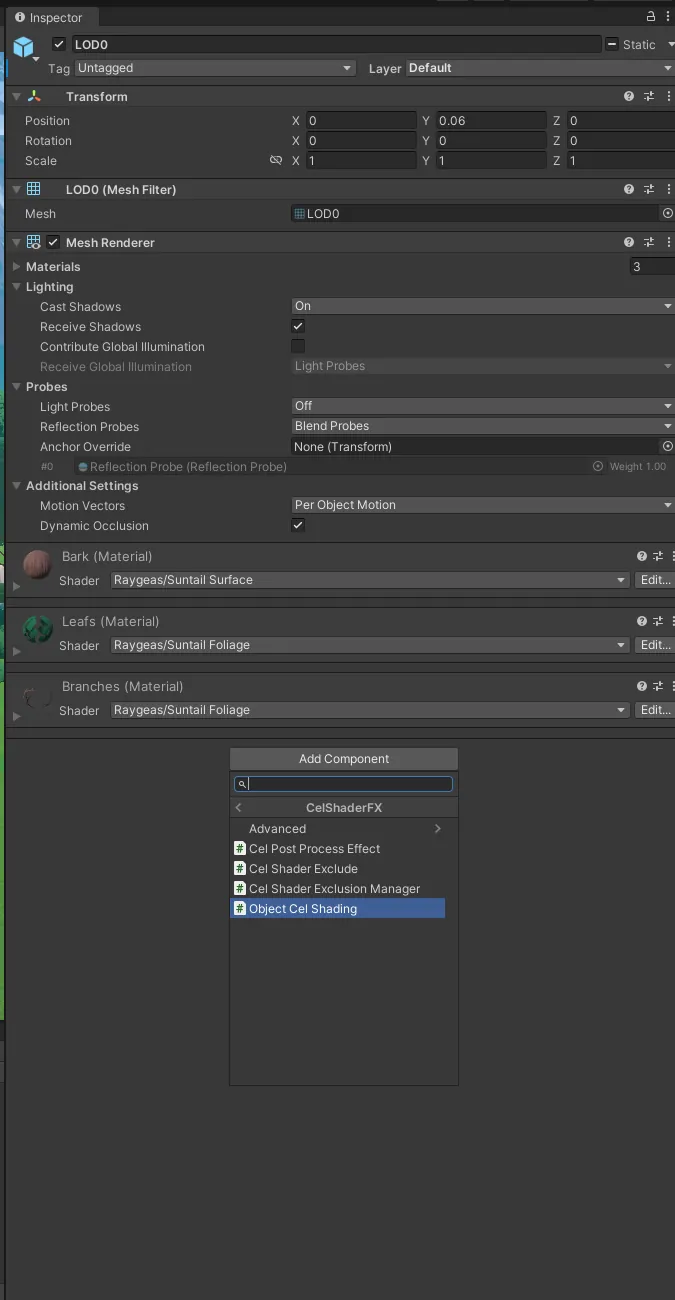Viewport: 675px width, 1300px height.
Task: Open the Leafs material Shader dropdown
Action: point(370,645)
